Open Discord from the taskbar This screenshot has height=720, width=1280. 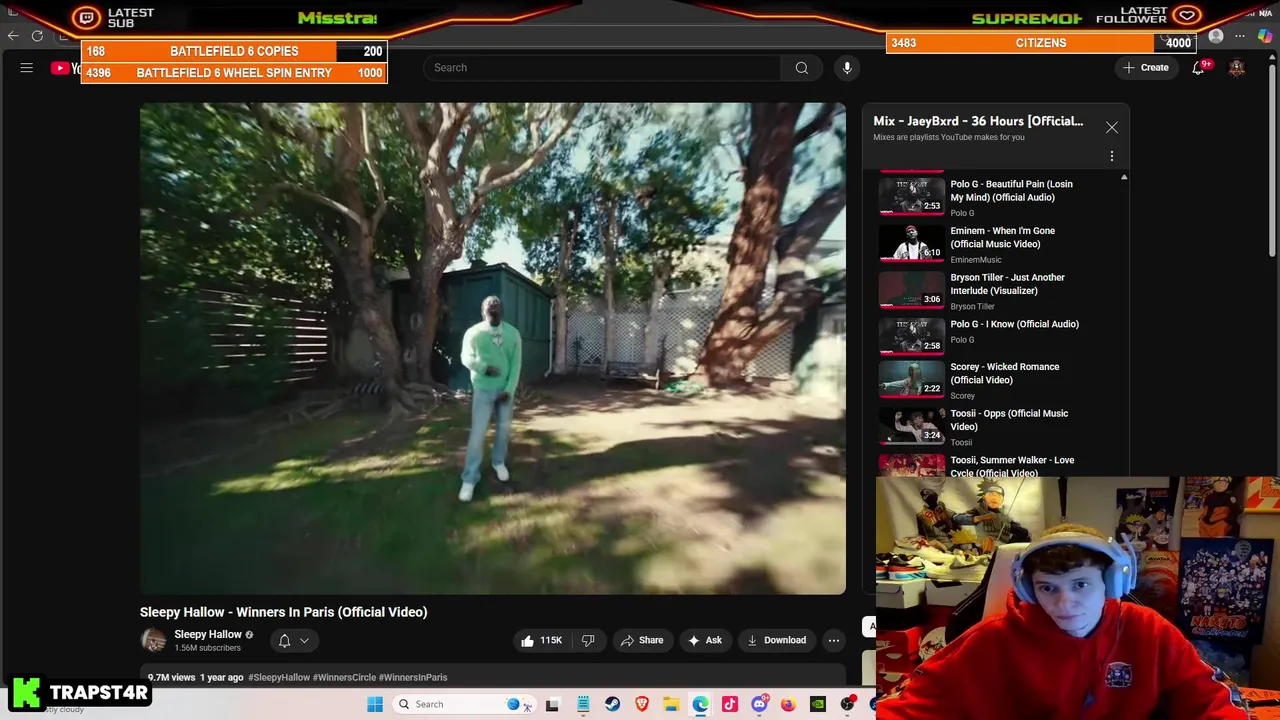(759, 704)
